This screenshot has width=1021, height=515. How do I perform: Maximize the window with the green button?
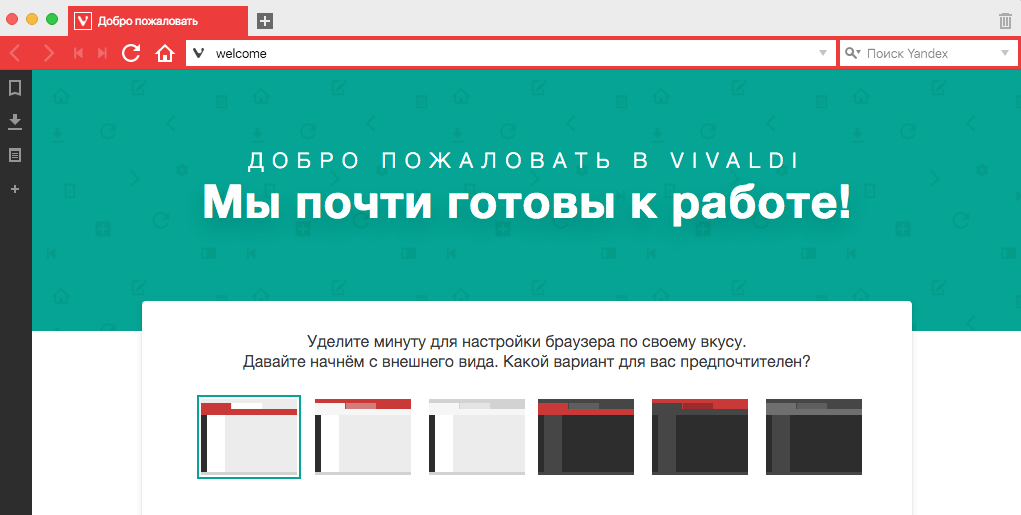pos(51,20)
